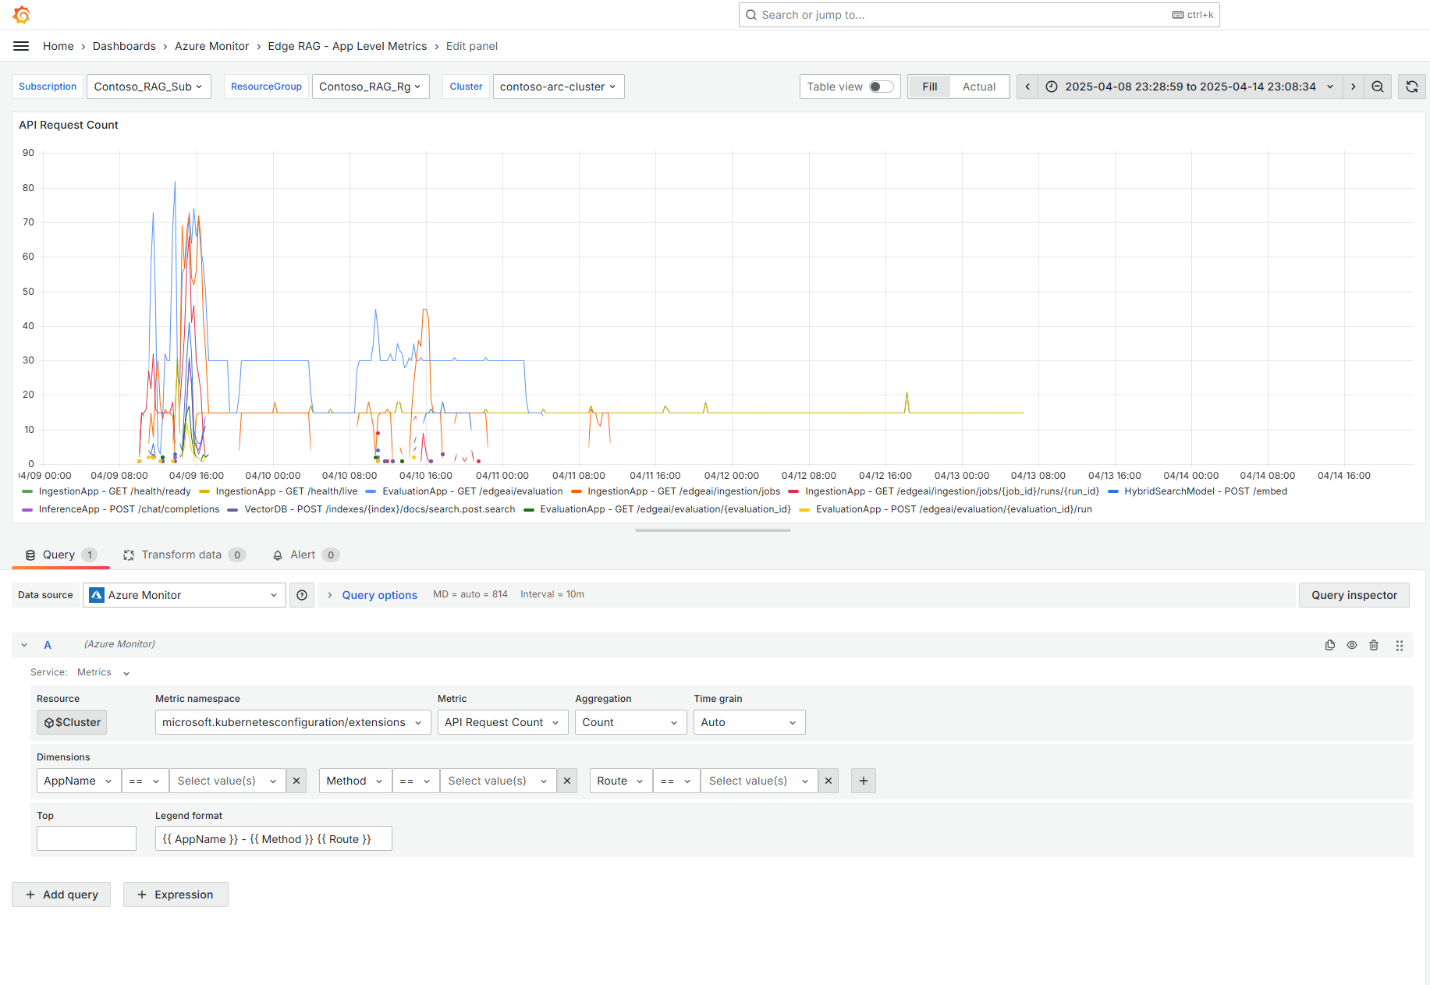Go to Edge RAG - App Level Metrics breadcrumb
The height and width of the screenshot is (985, 1430).
(x=347, y=46)
